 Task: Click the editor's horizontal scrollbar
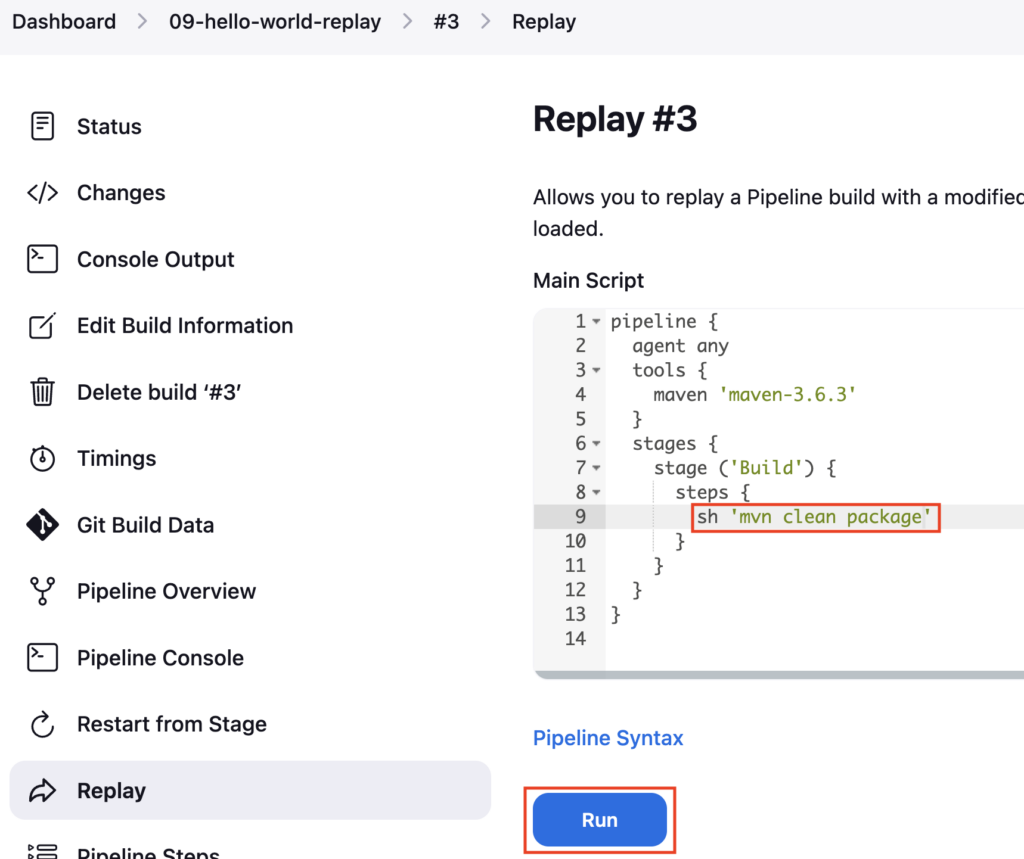click(x=778, y=675)
